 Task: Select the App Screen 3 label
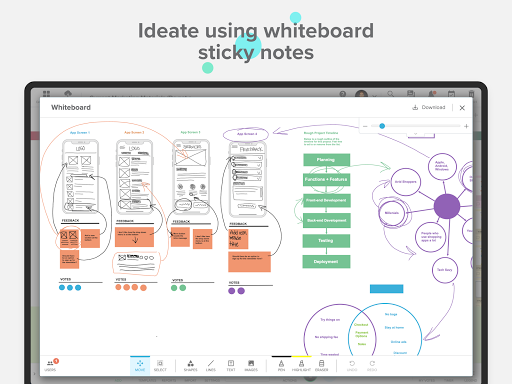tap(190, 132)
